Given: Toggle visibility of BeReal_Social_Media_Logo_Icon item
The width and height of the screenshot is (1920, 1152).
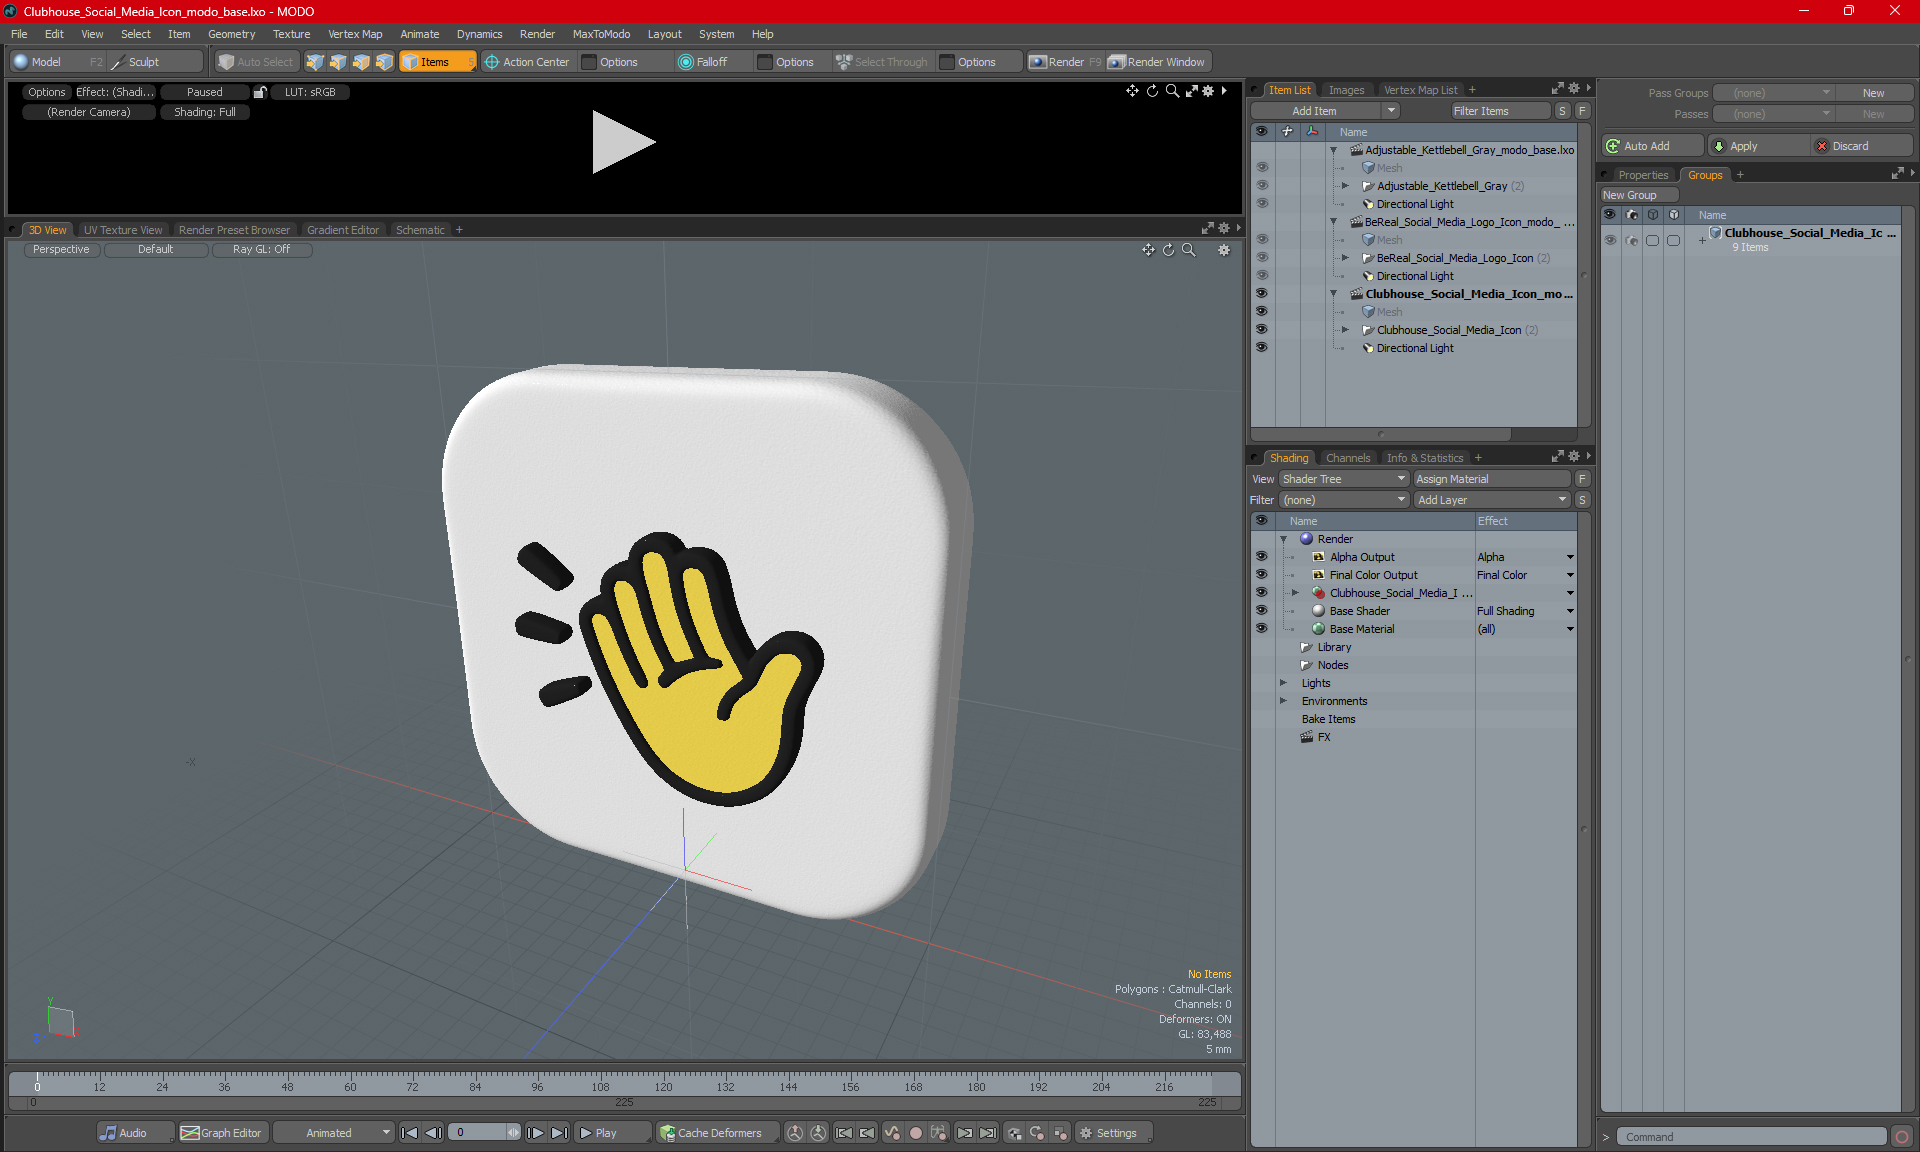Looking at the screenshot, I should tap(1261, 258).
